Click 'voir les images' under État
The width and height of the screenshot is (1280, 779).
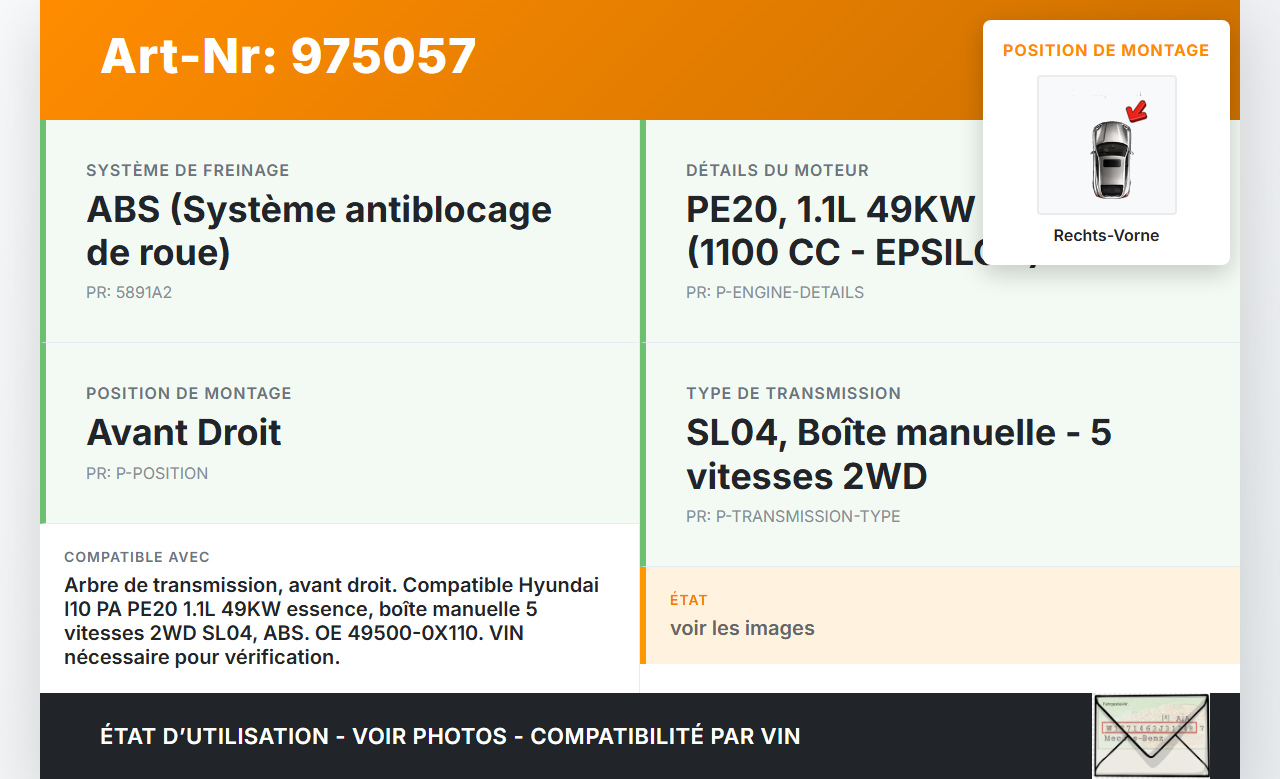742,628
